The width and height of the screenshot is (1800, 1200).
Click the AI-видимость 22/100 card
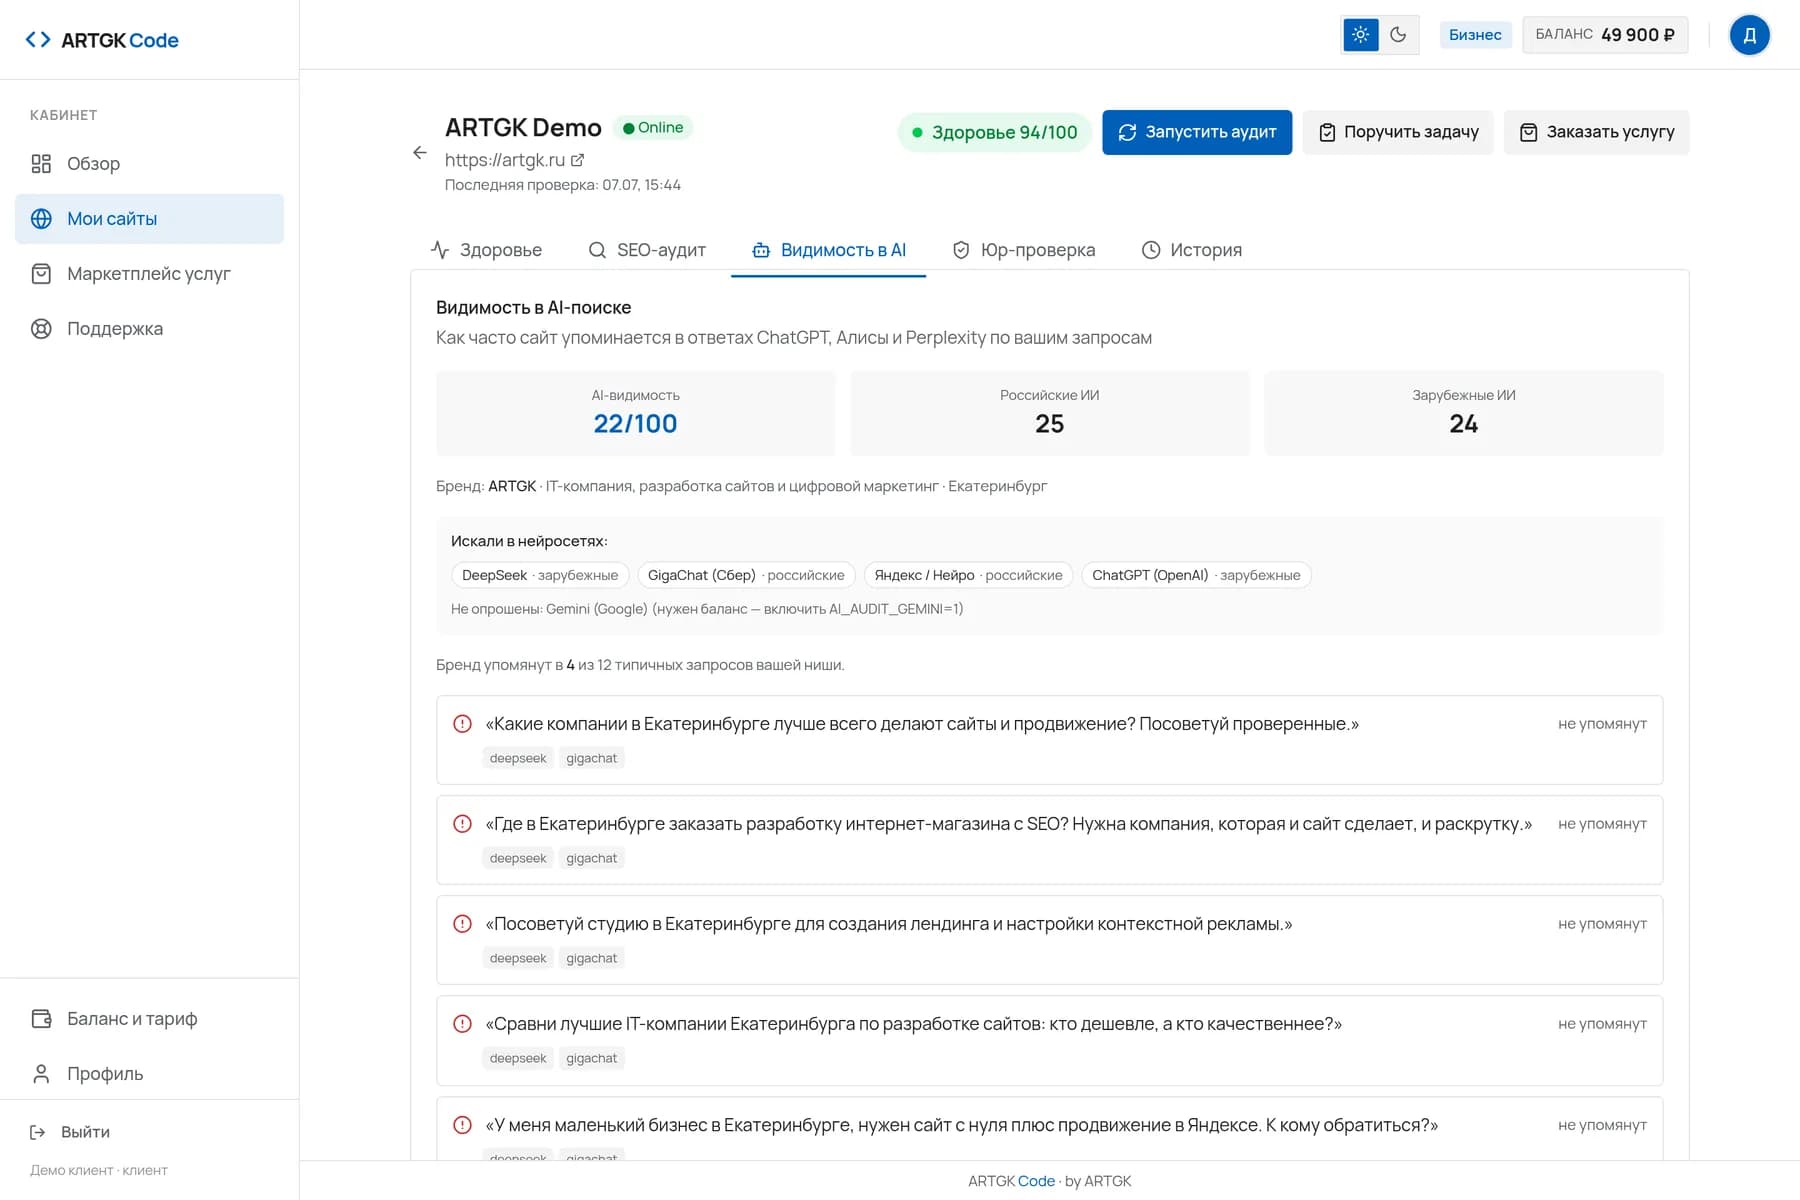click(x=635, y=413)
